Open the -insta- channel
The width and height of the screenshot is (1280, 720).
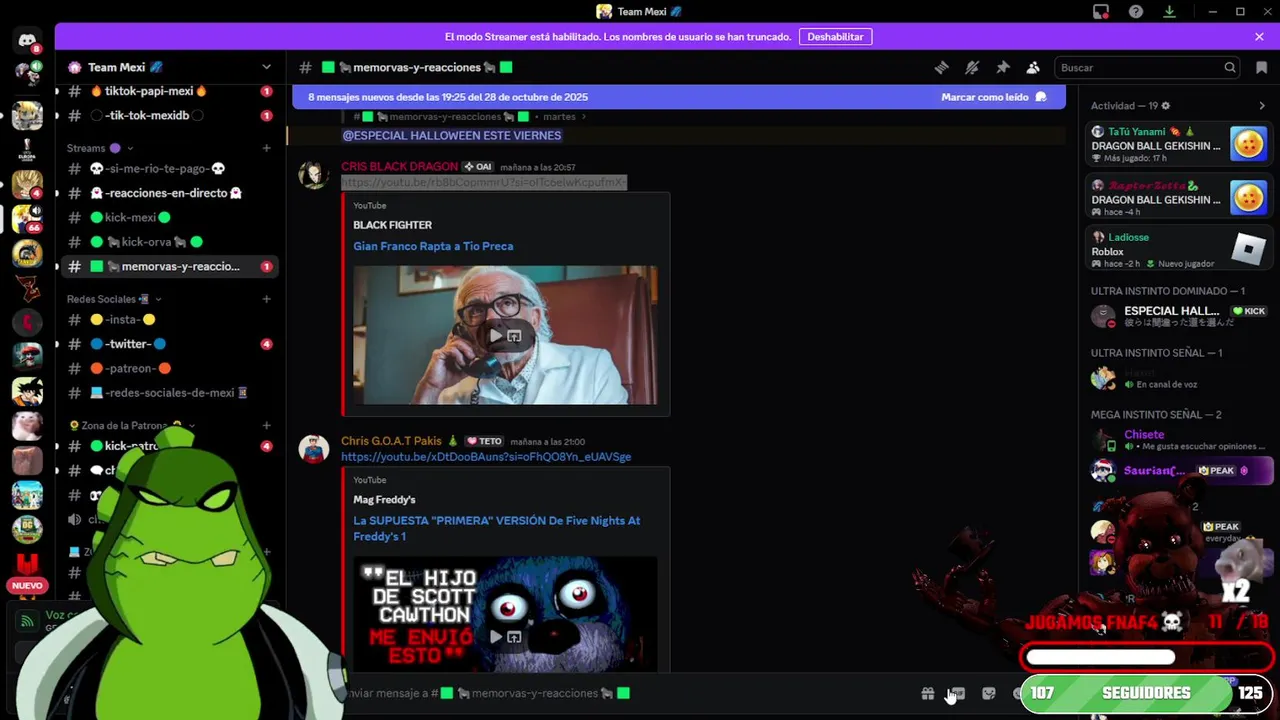pyautogui.click(x=170, y=319)
